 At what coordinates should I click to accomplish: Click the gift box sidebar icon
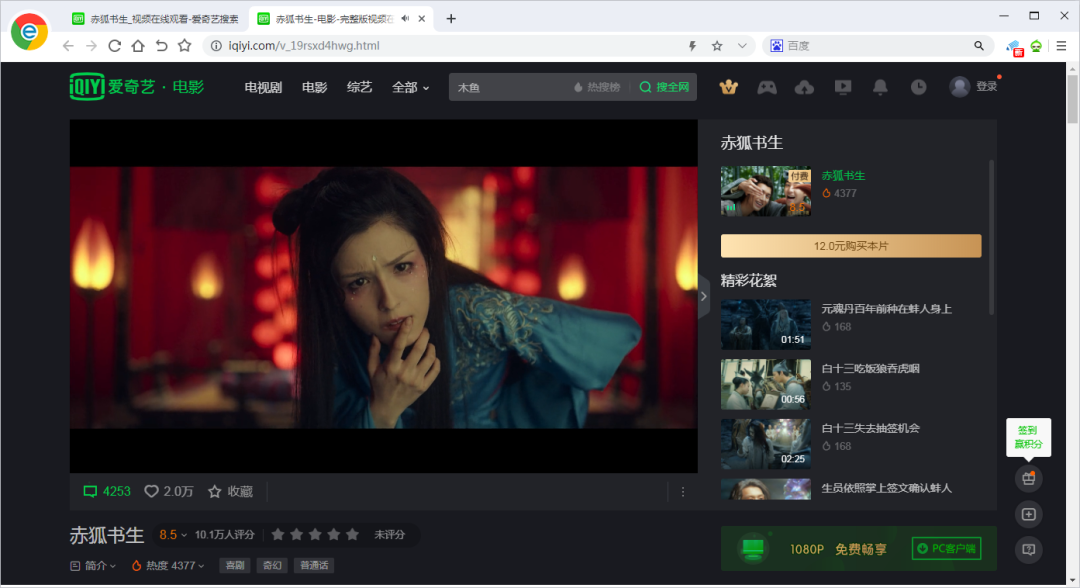[x=1028, y=479]
